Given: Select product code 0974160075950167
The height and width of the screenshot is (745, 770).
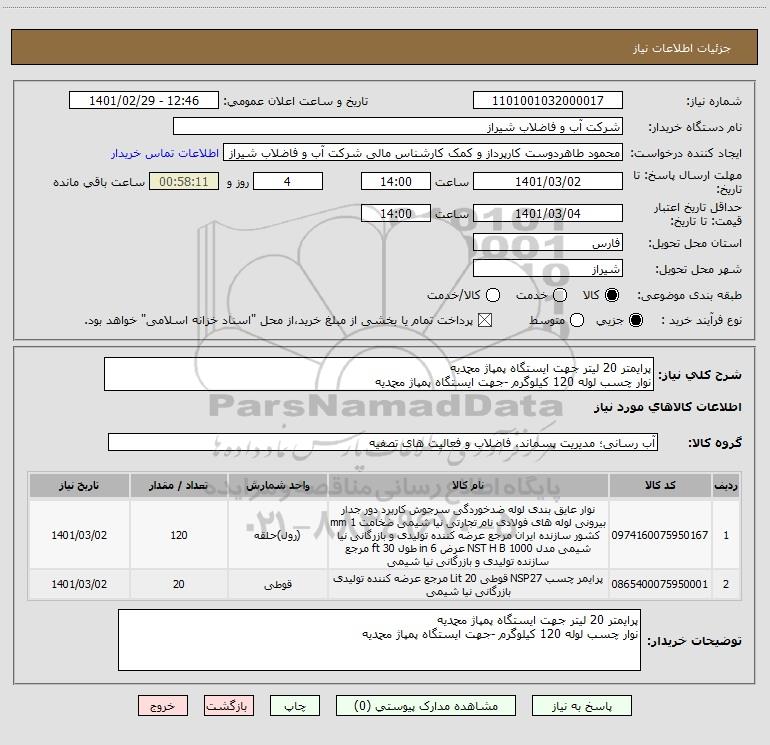Looking at the screenshot, I should click(660, 535).
